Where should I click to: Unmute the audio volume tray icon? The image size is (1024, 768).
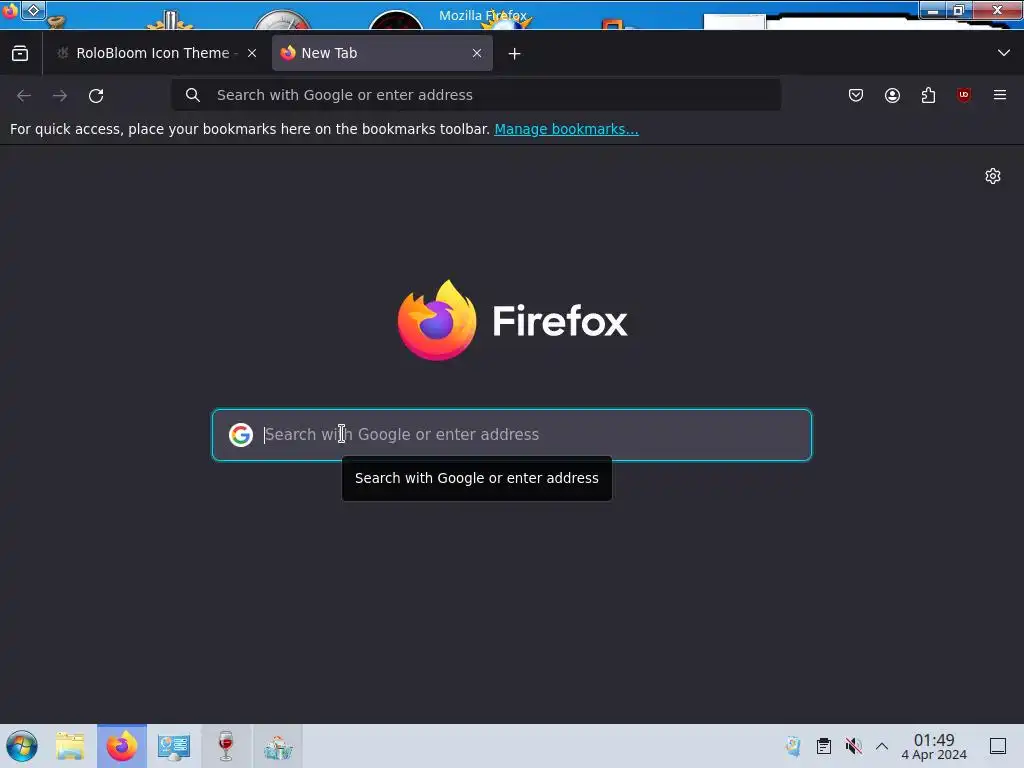(854, 746)
